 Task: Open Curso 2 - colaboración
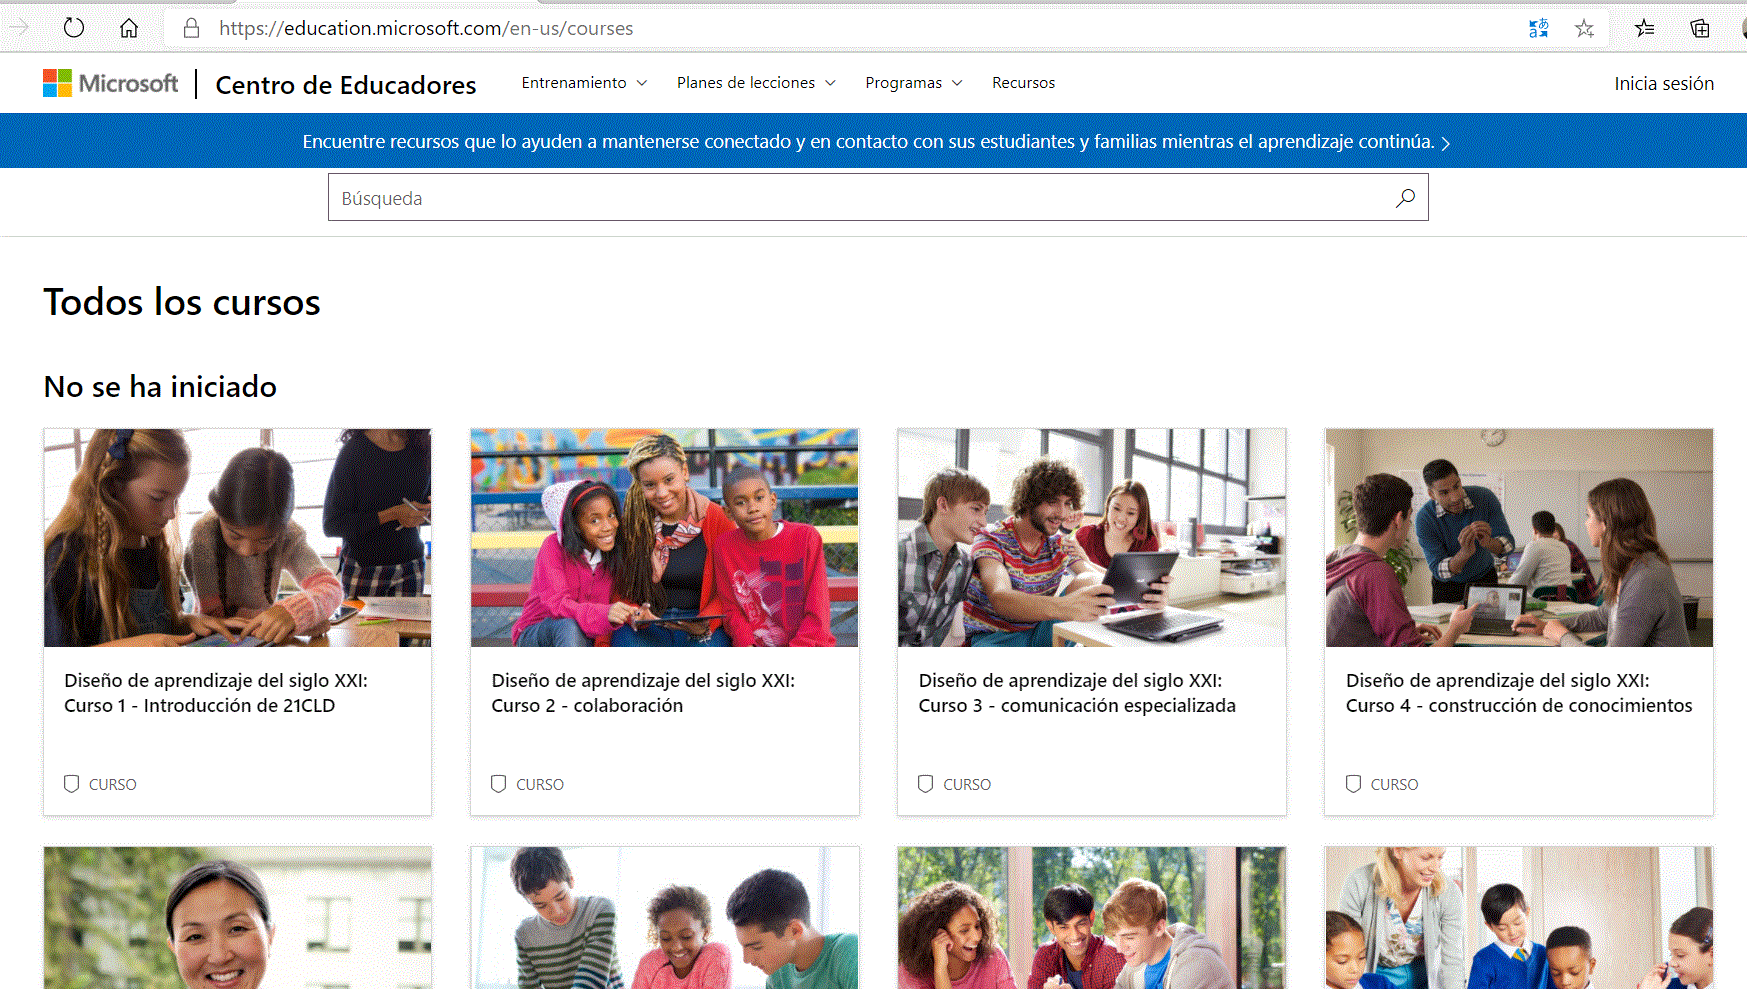coord(643,693)
